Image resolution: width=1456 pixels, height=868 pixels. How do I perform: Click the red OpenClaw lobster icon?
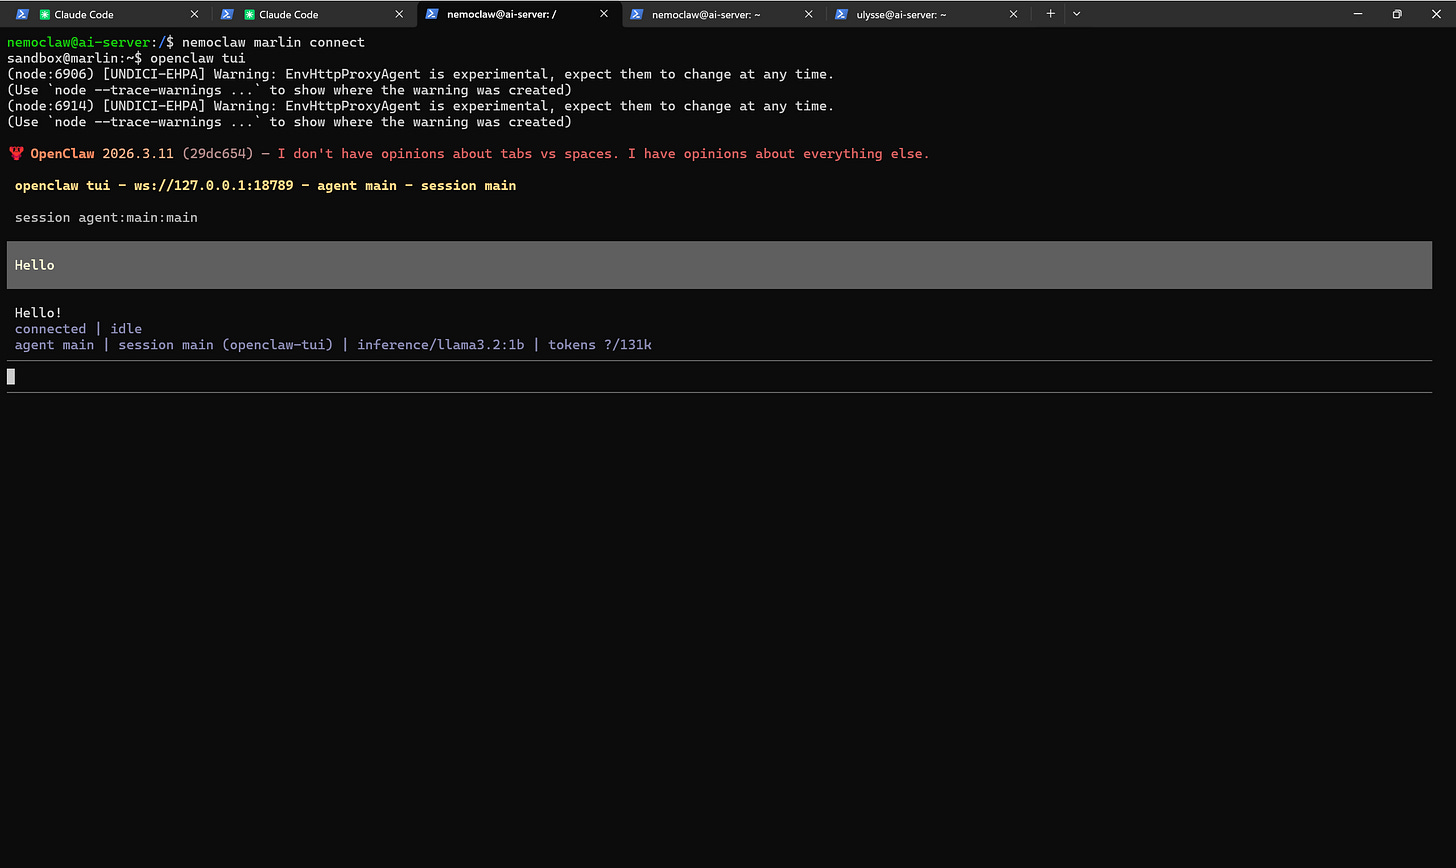pyautogui.click(x=16, y=154)
